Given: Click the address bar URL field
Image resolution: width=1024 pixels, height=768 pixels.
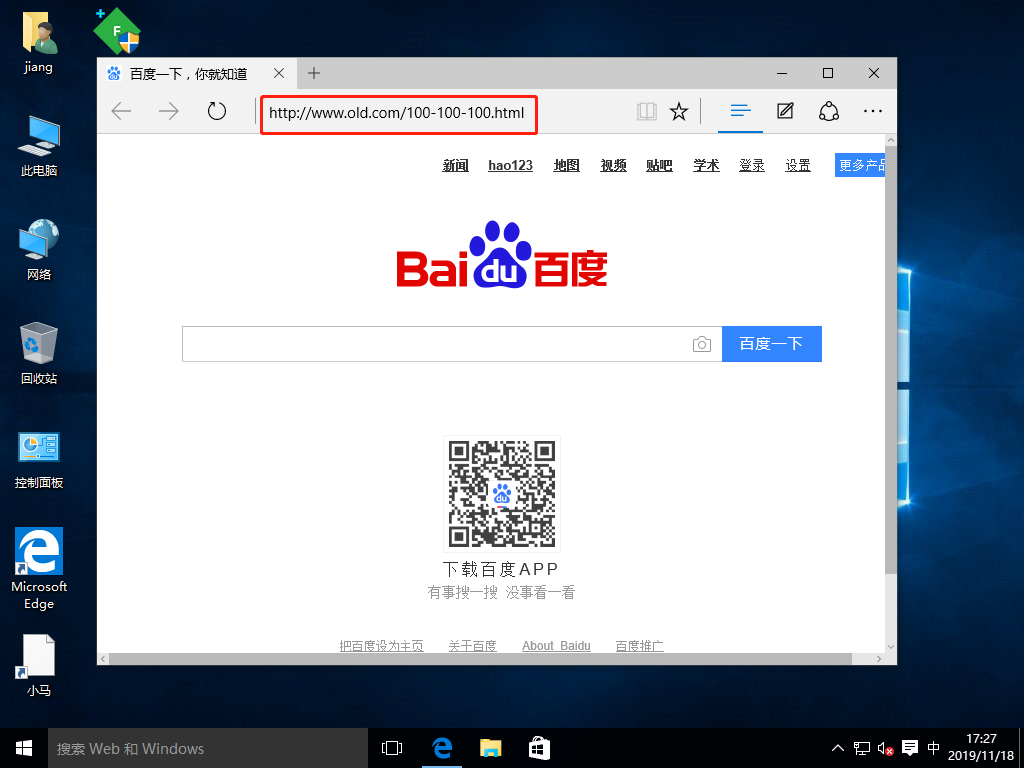Looking at the screenshot, I should coord(398,114).
